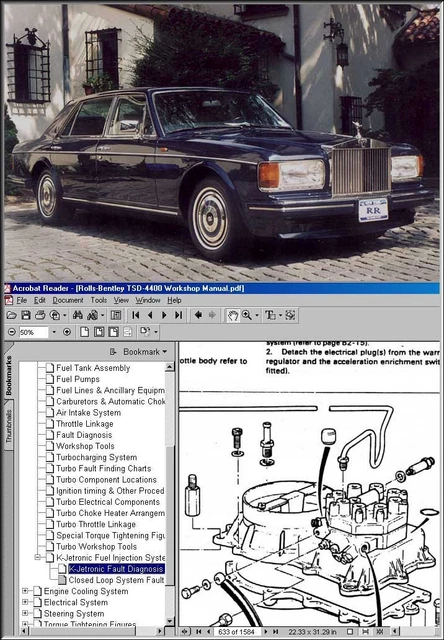Click the Go to previous view arrow
The height and width of the screenshot is (640, 444).
(x=198, y=315)
